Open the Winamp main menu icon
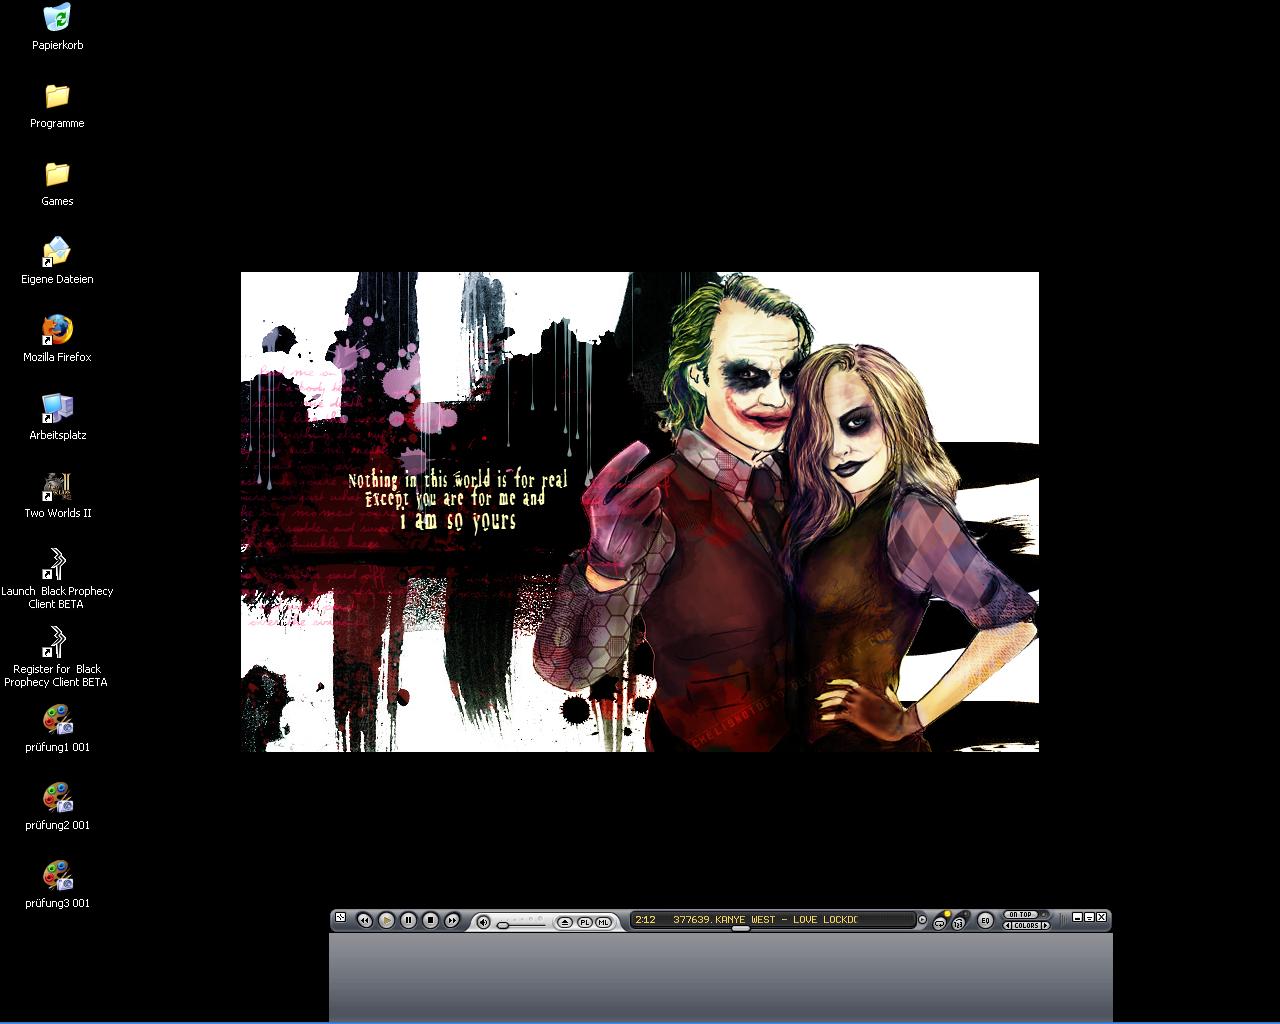Image resolution: width=1280 pixels, height=1024 pixels. 340,917
